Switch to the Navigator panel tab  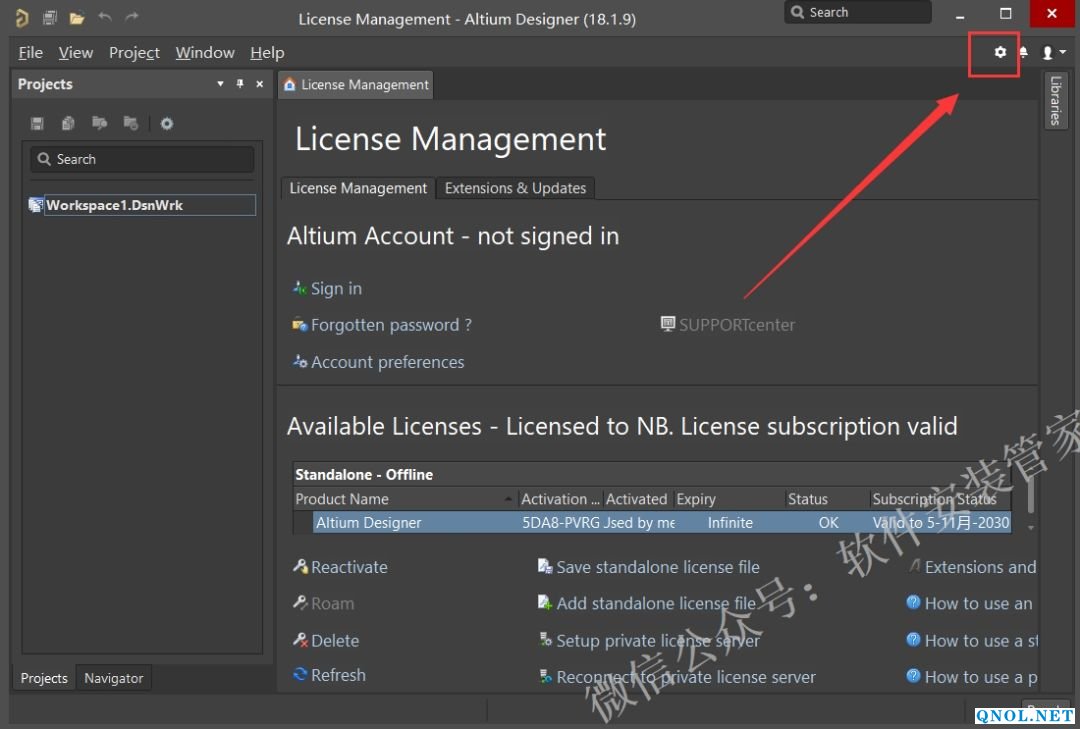[113, 678]
